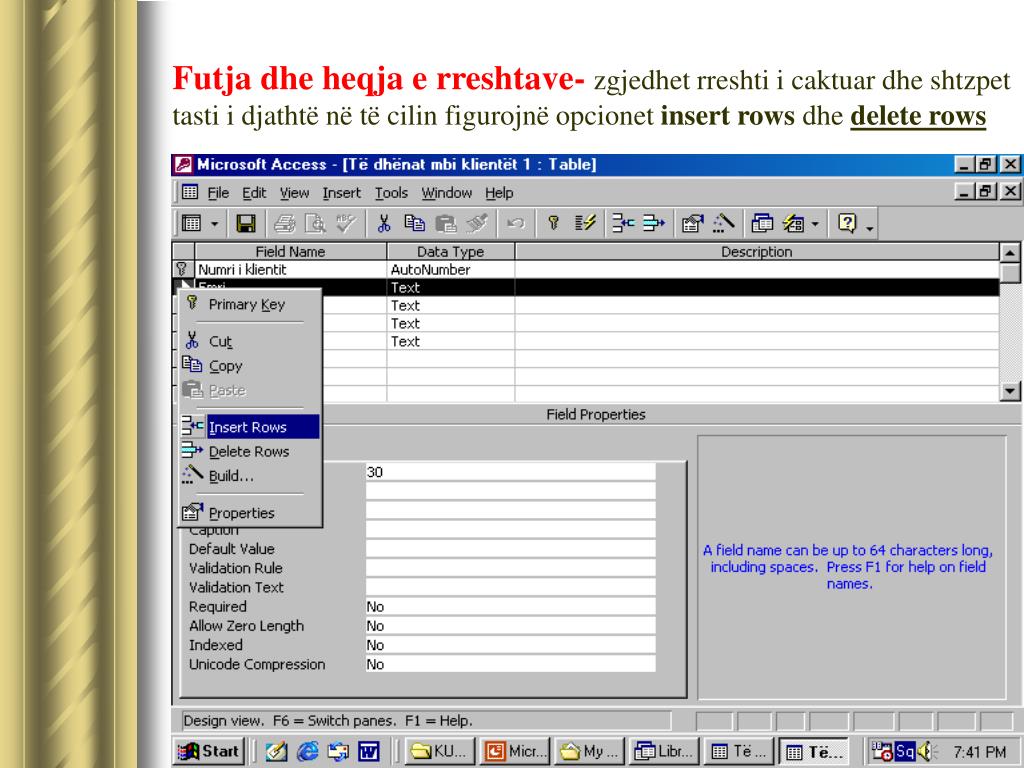Click the Indexed property value No
Viewport: 1024px width, 768px height.
click(510, 645)
